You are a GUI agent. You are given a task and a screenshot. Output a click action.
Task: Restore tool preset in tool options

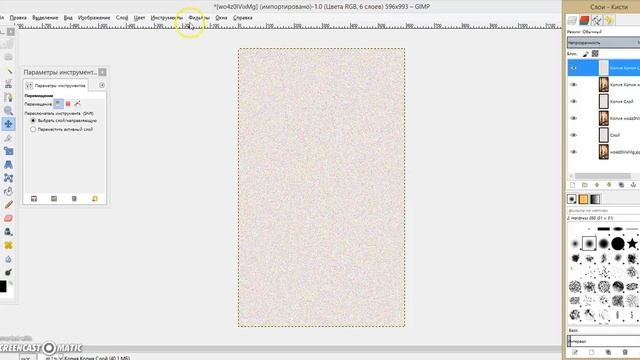pos(54,199)
